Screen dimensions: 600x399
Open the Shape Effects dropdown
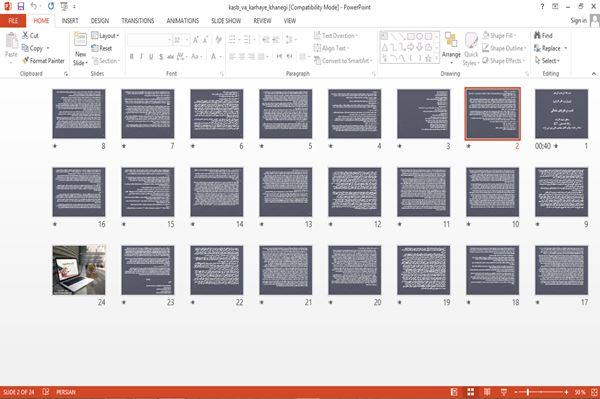coord(503,60)
